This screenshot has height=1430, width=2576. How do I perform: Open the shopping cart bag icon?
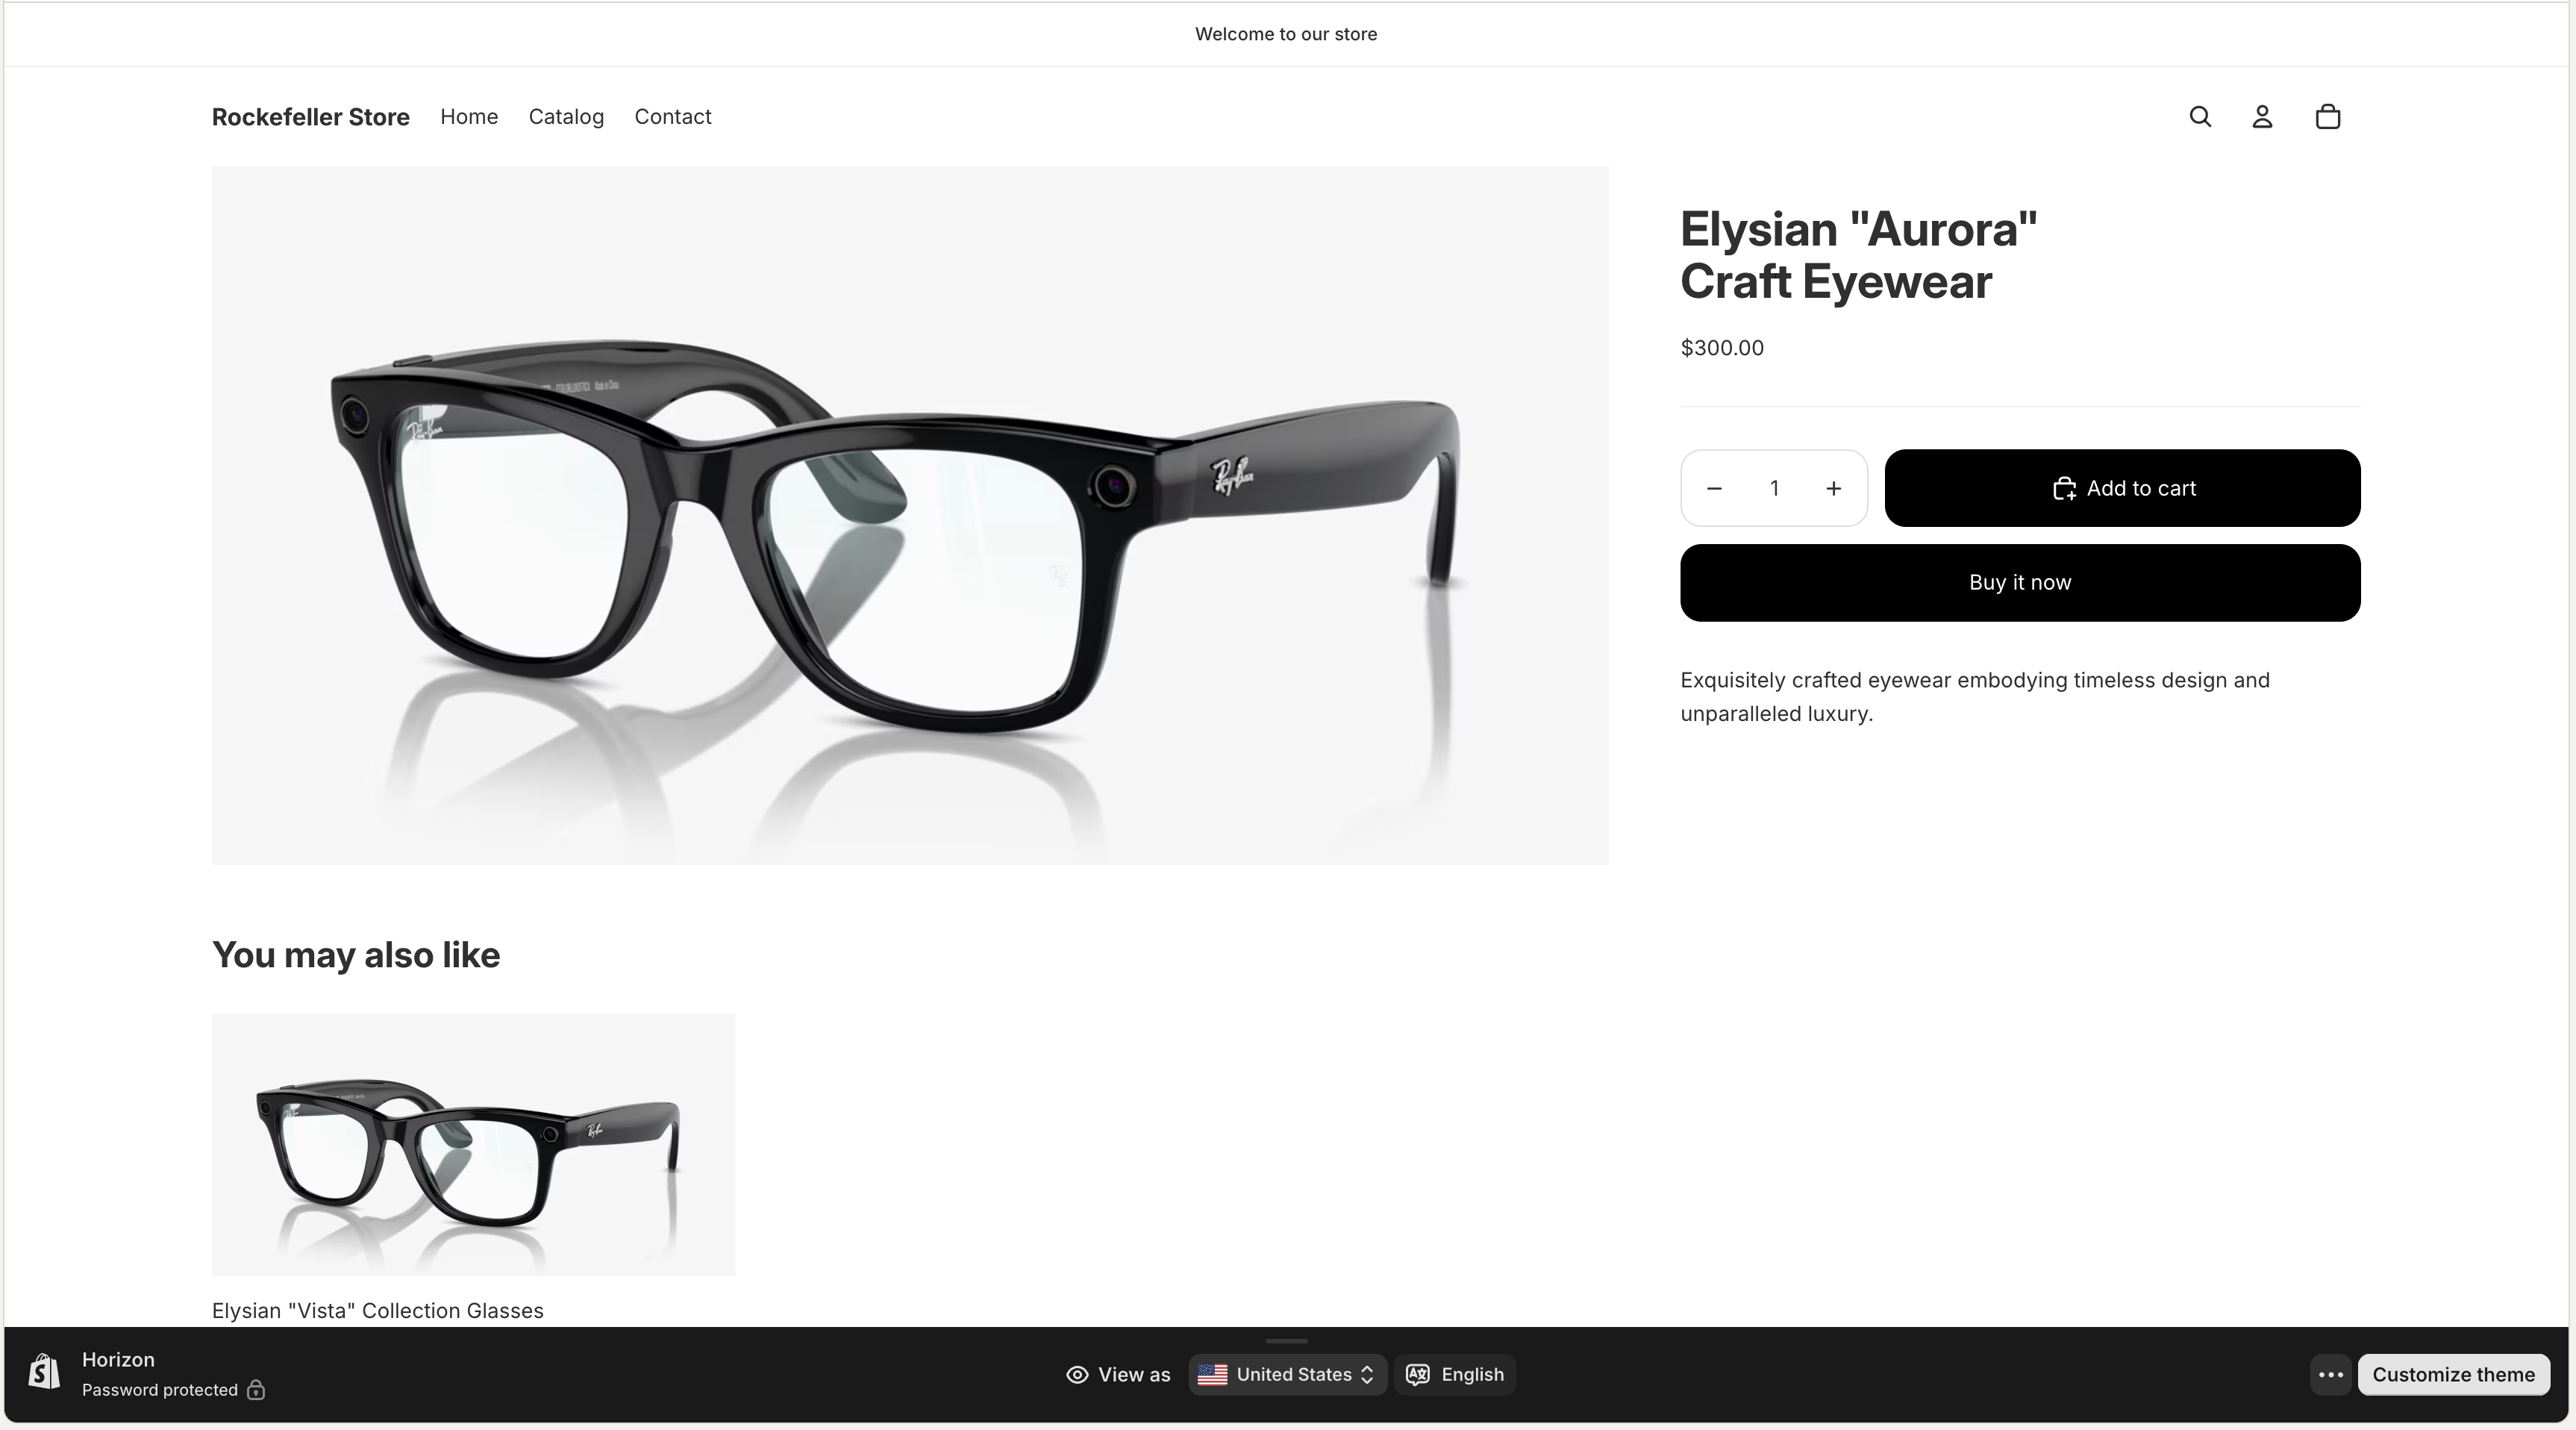[2327, 117]
